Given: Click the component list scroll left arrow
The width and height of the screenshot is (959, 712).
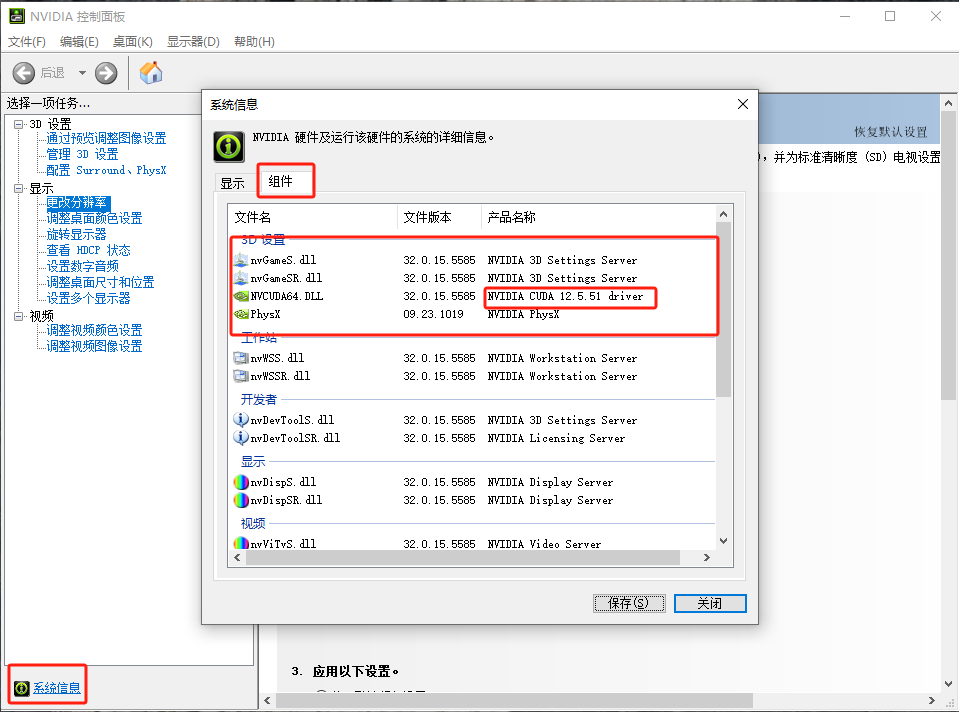Looking at the screenshot, I should pos(237,557).
